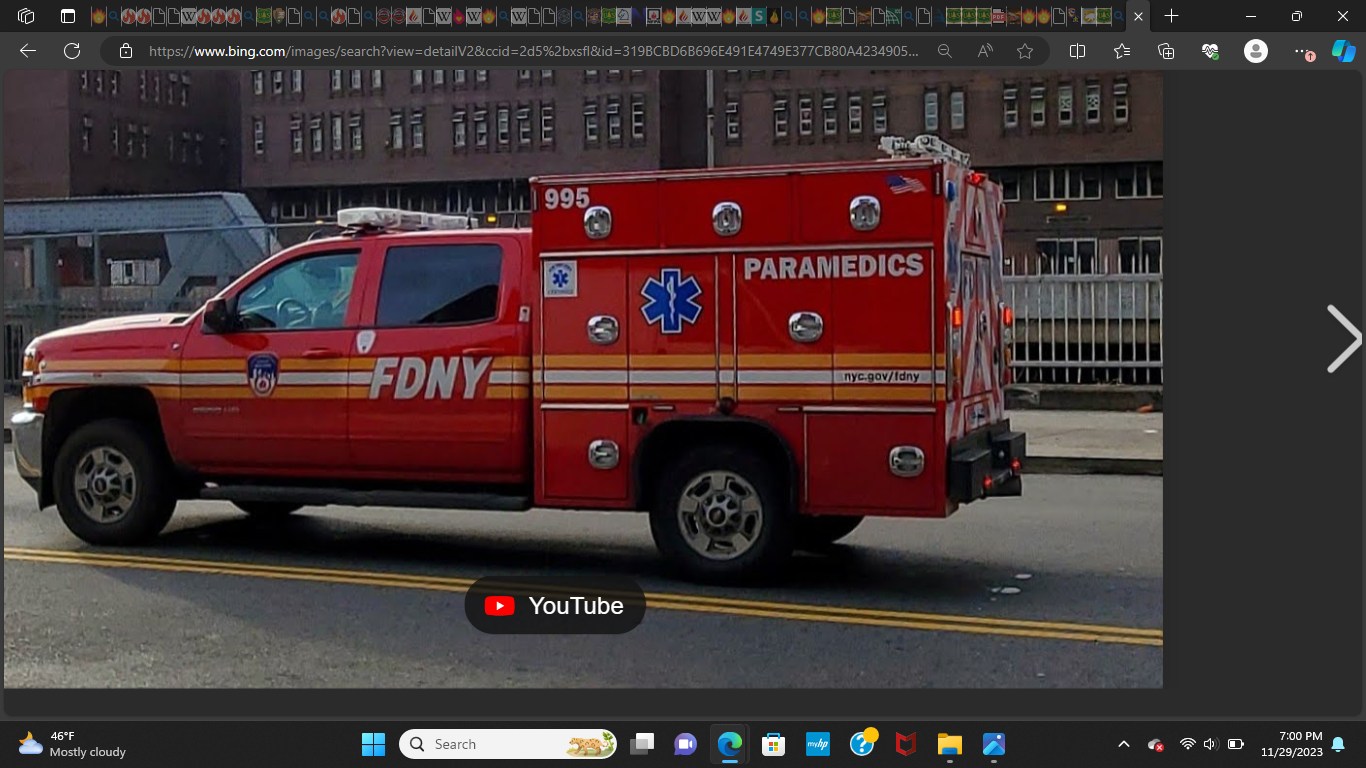1366x768 pixels.
Task: Open the clock showing 7:00 PM
Action: pyautogui.click(x=1291, y=744)
